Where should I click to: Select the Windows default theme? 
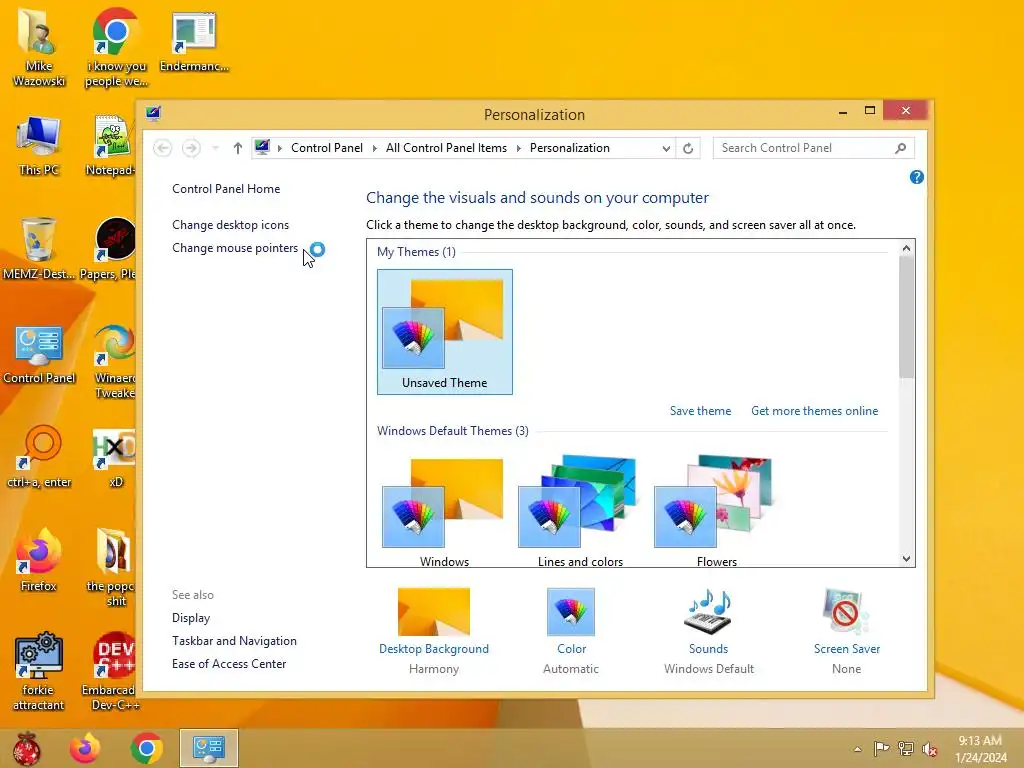[445, 511]
